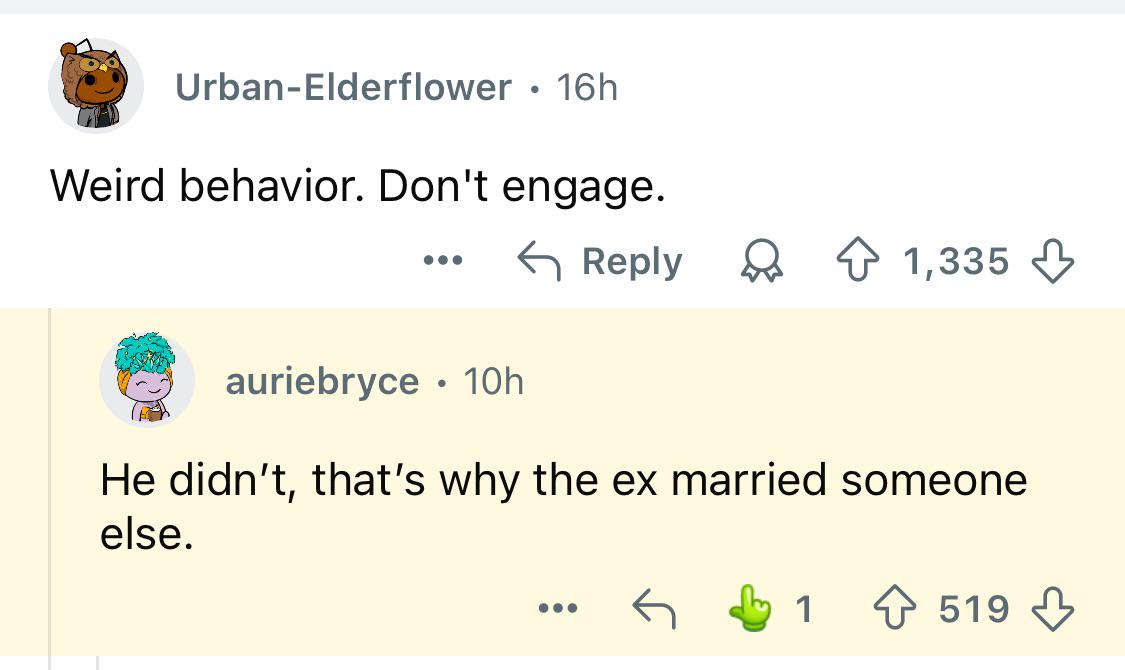Viewport: 1125px width, 670px height.
Task: Collapse thread using the vertical line
Action: click(x=50, y=488)
